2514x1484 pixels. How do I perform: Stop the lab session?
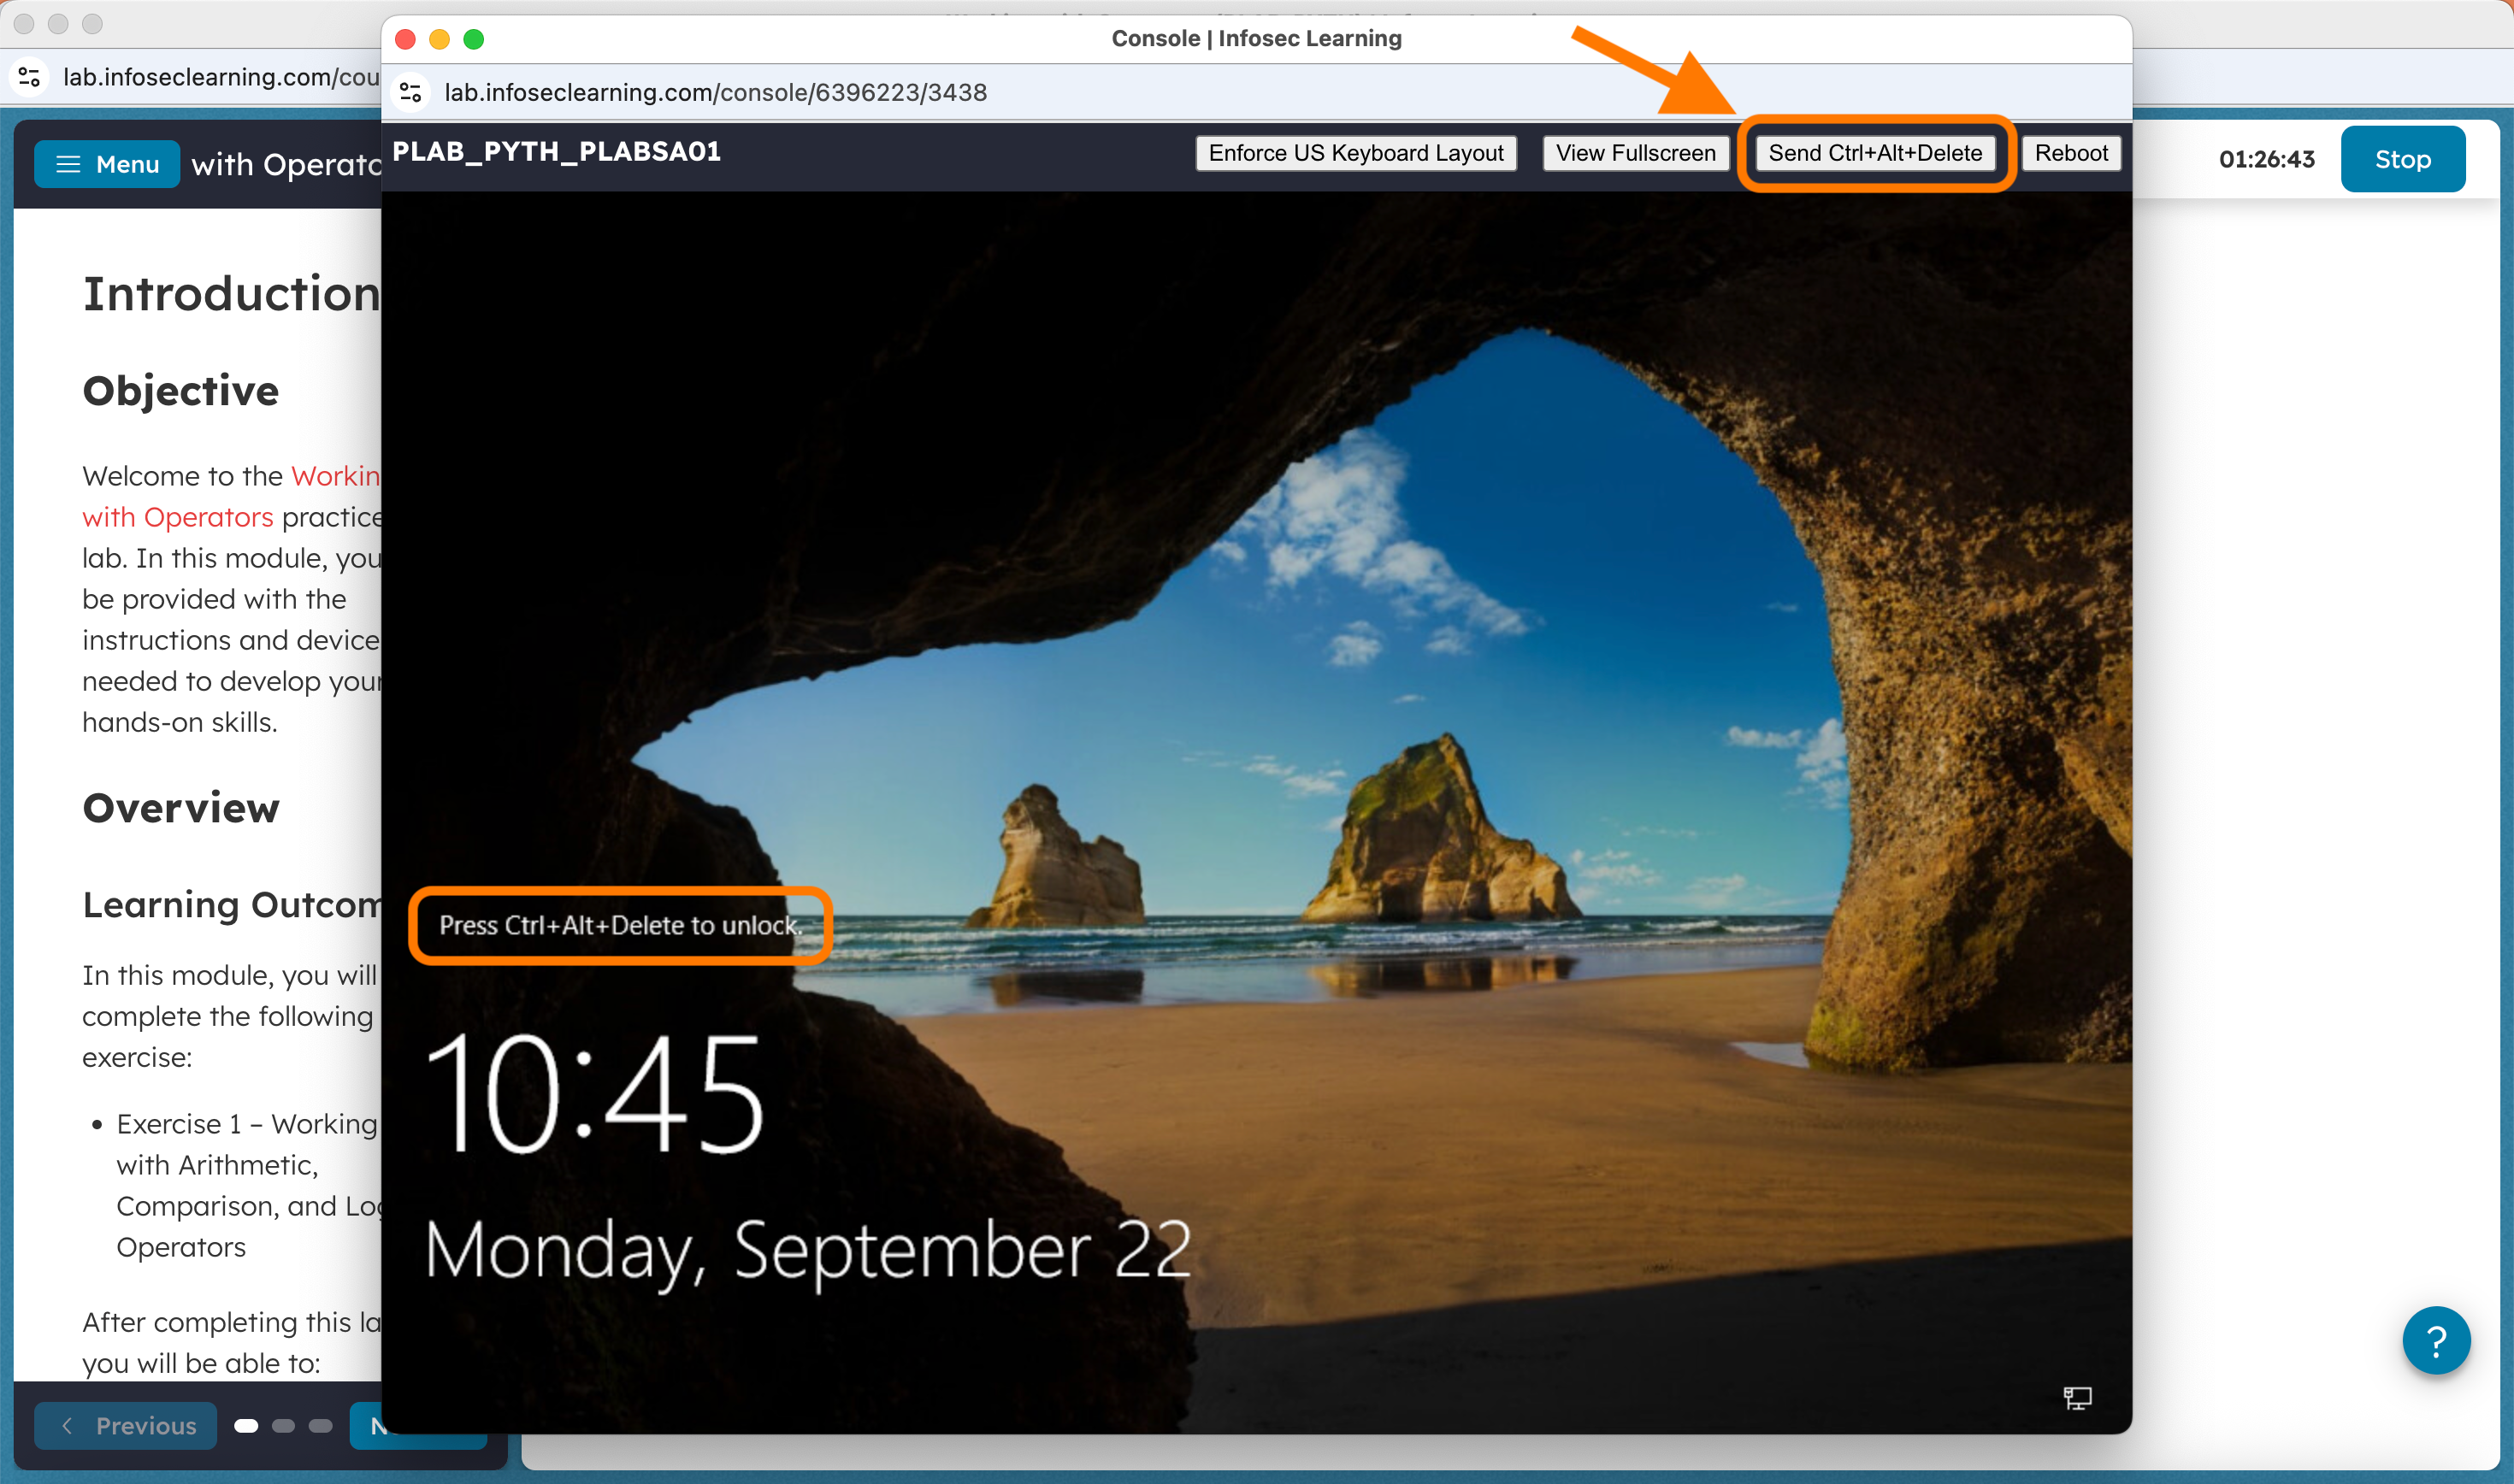pos(2402,159)
